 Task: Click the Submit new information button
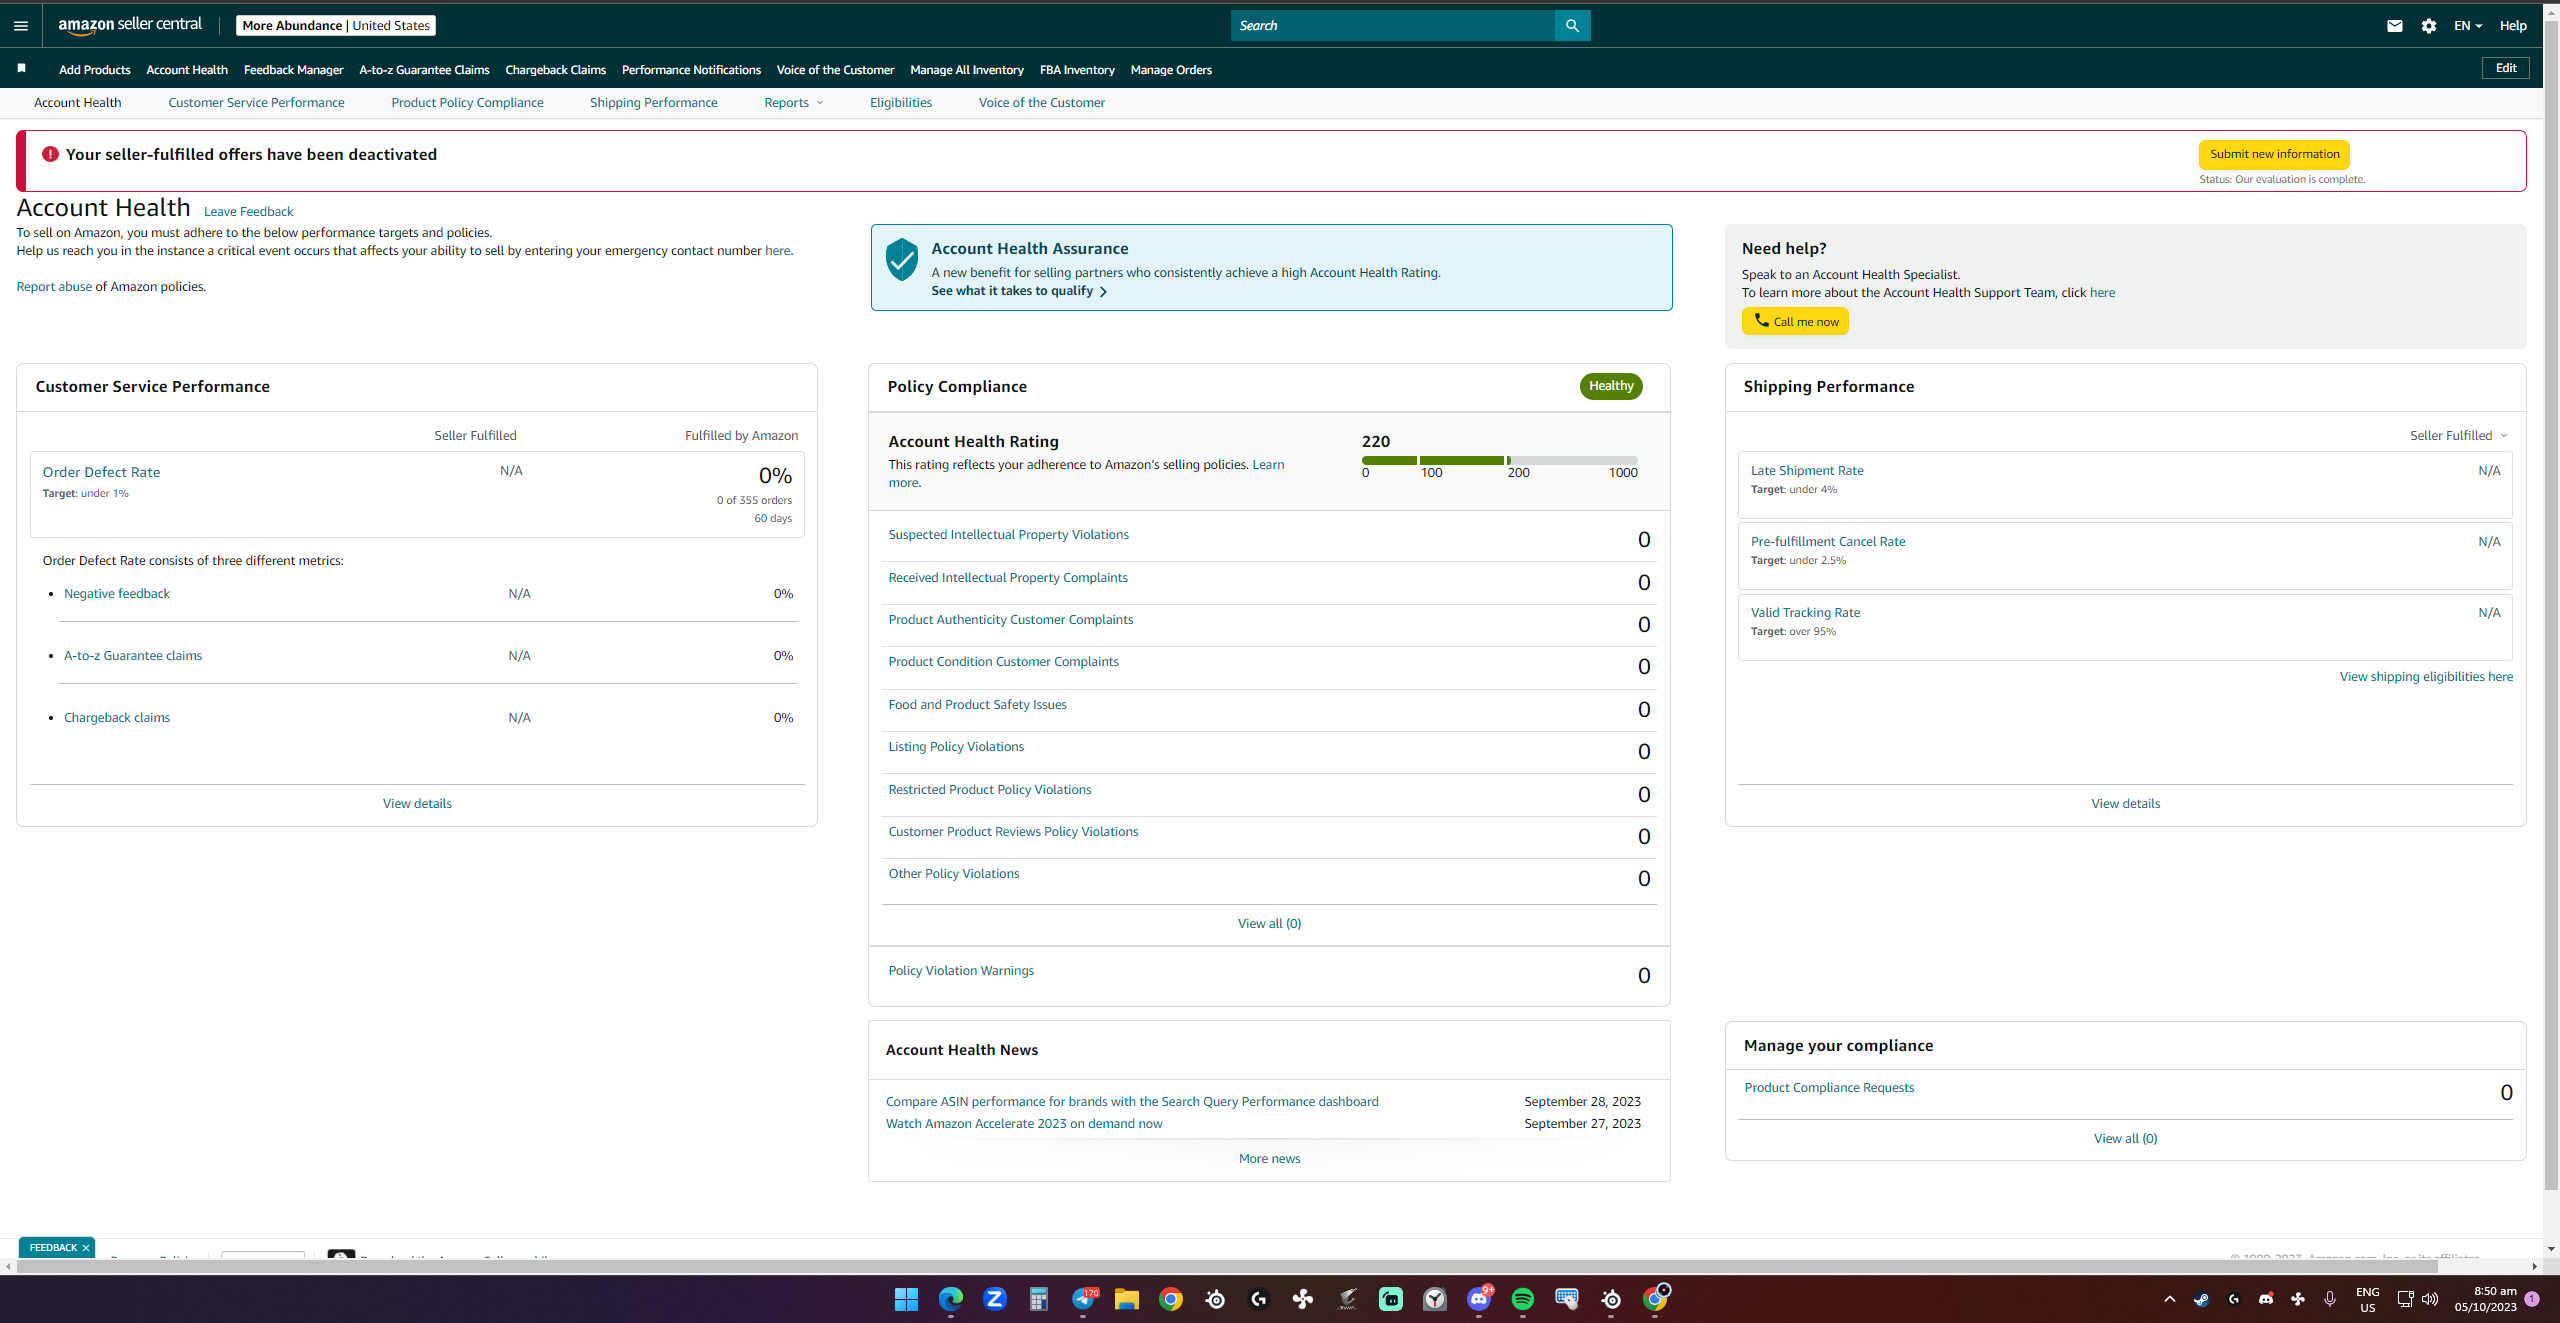(2274, 154)
